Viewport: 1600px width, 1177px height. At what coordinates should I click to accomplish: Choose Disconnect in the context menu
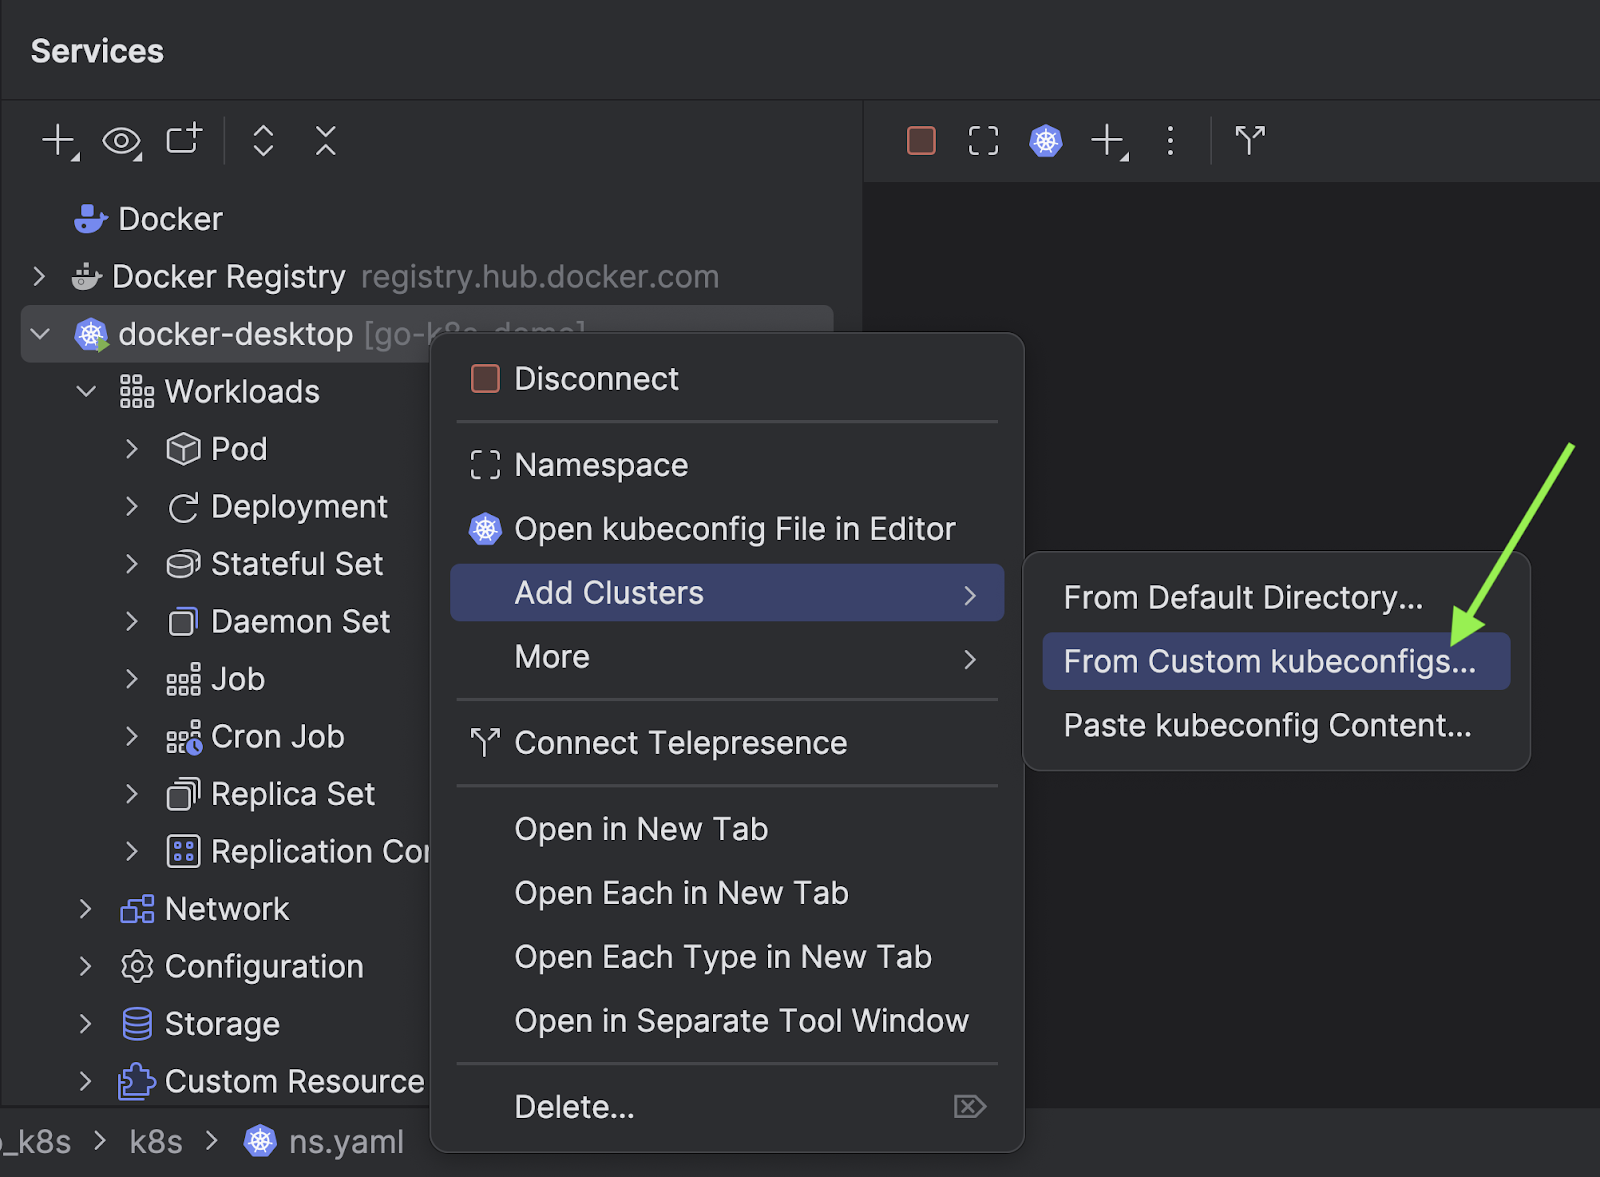[x=727, y=379]
